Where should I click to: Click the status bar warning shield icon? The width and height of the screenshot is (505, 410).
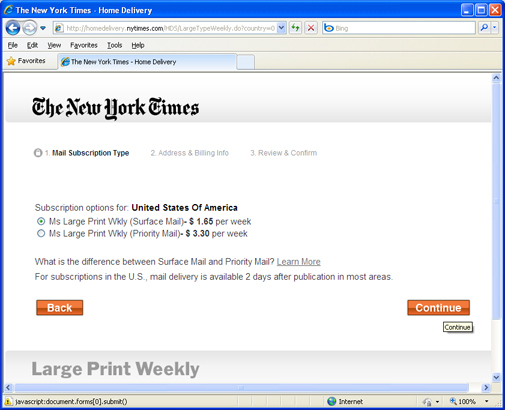click(x=8, y=401)
